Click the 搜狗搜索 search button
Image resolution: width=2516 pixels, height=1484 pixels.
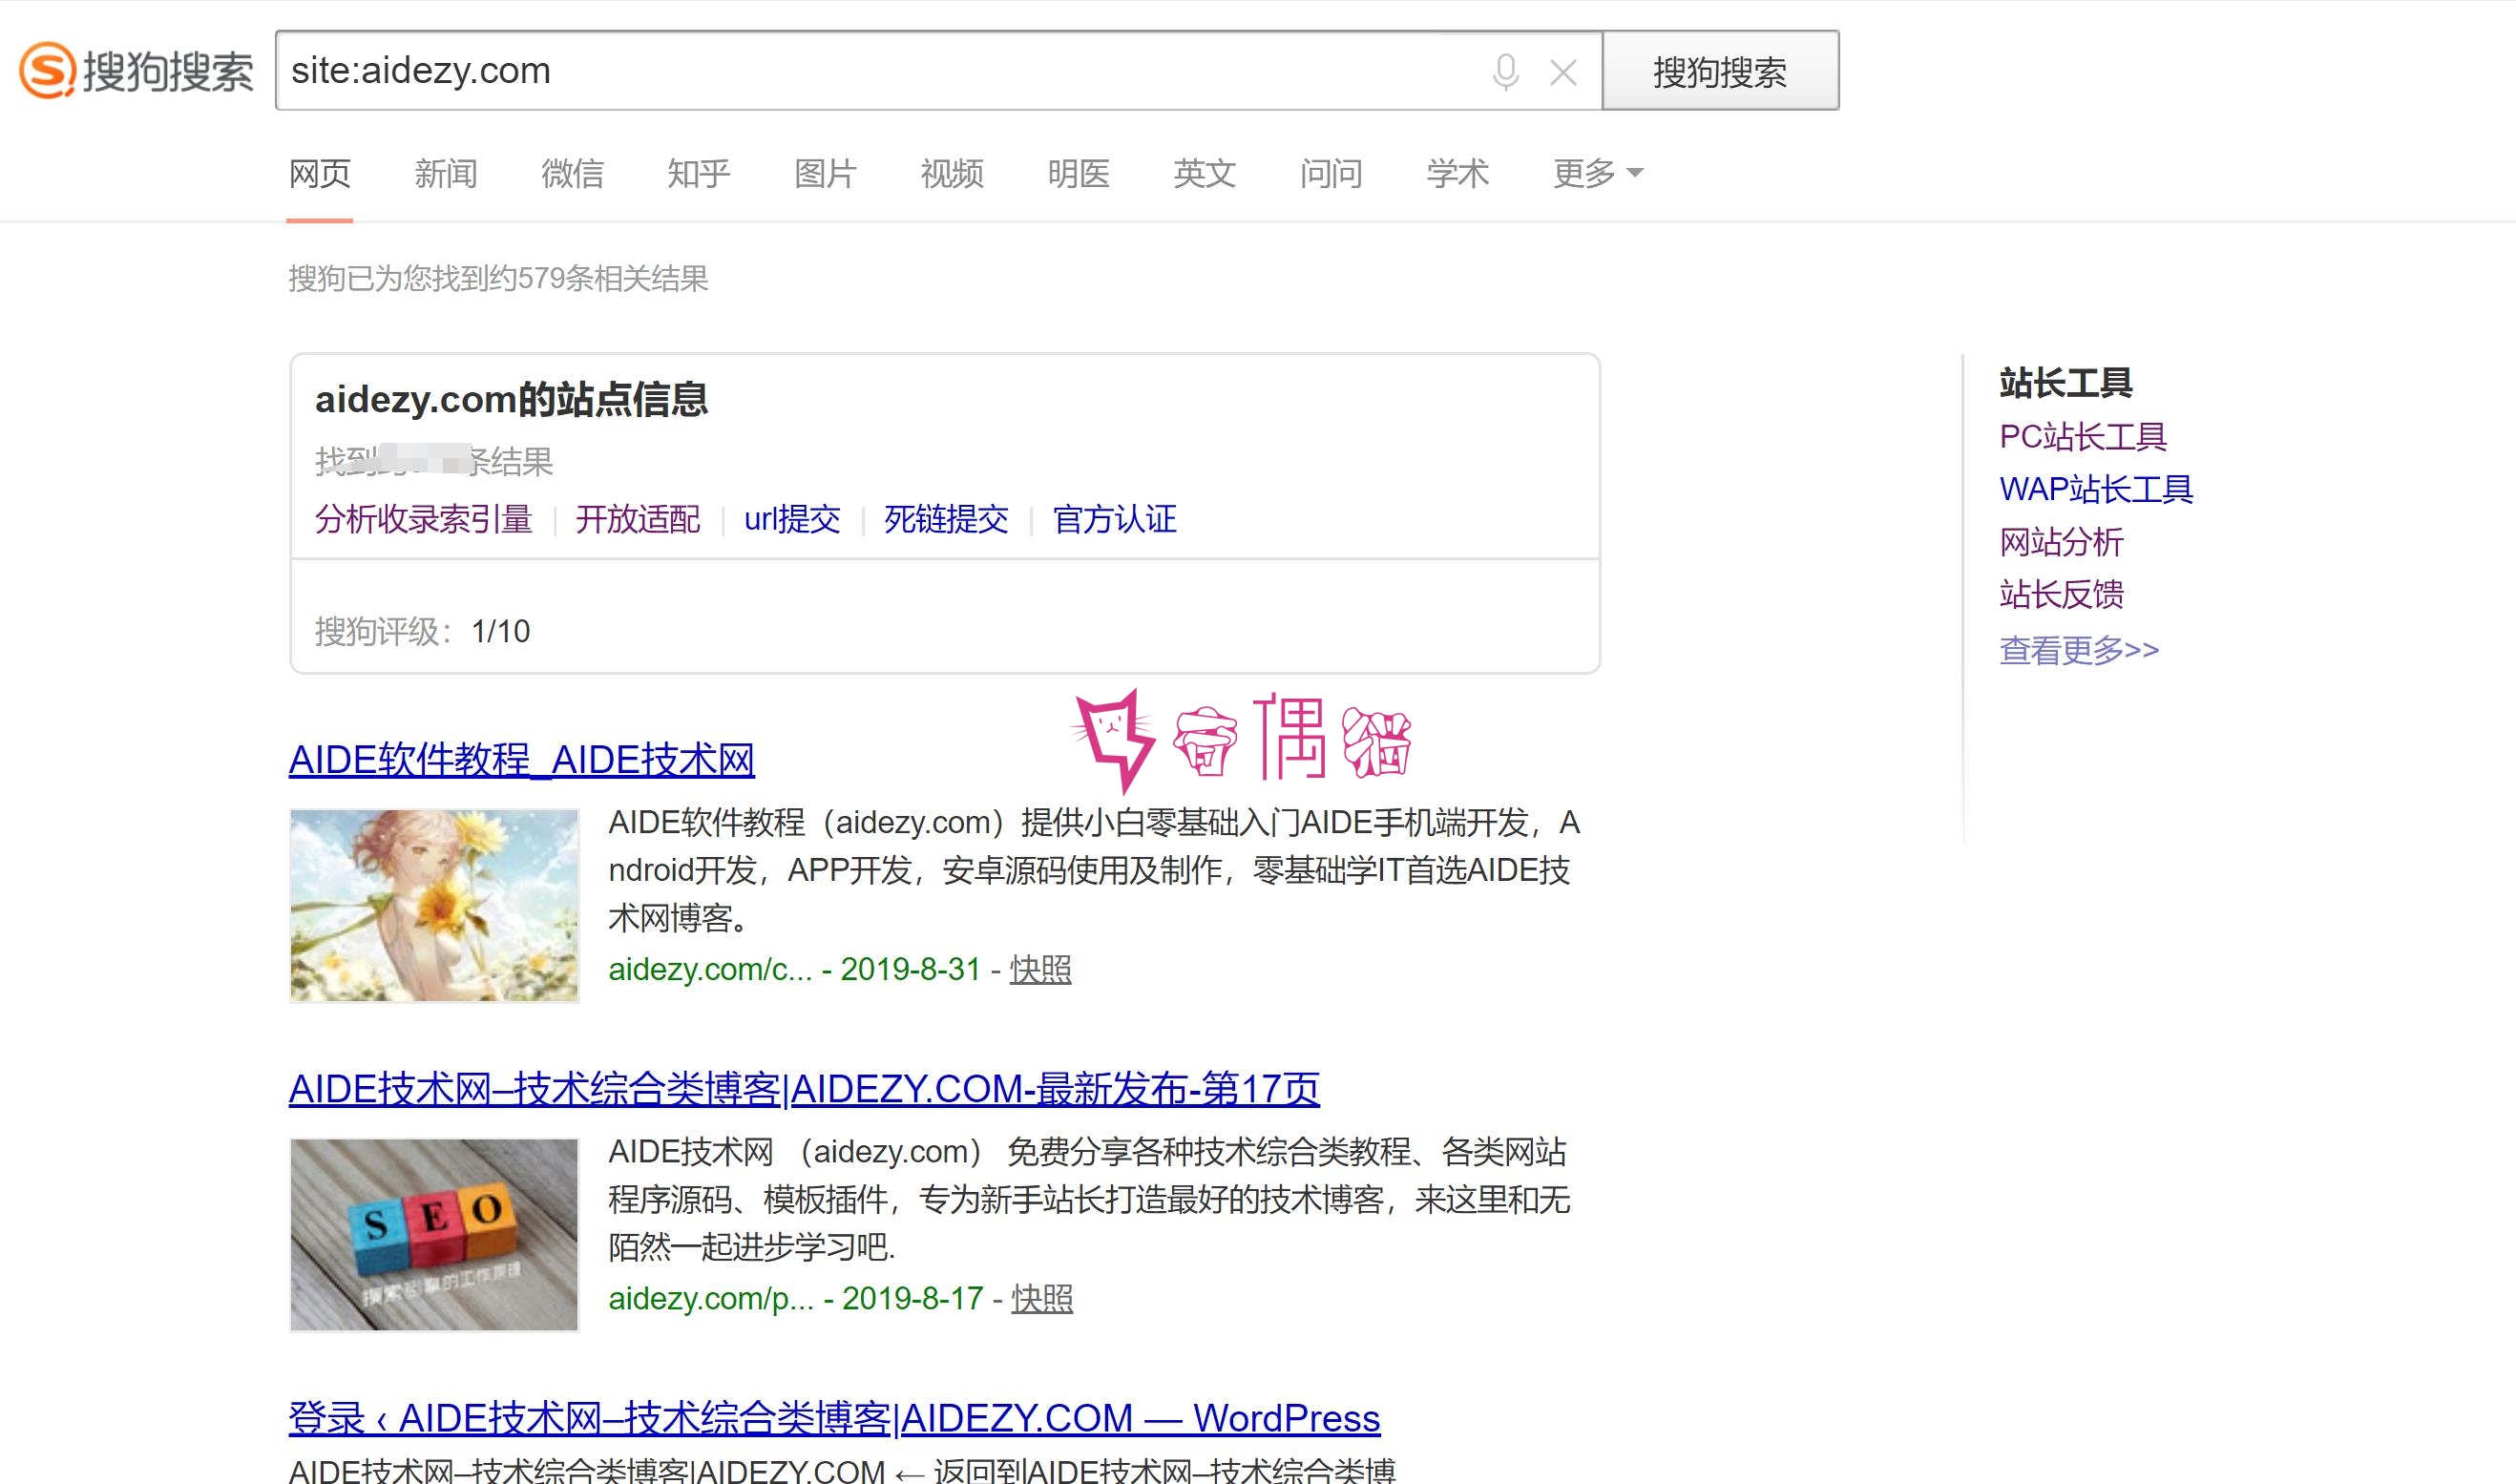point(1720,71)
